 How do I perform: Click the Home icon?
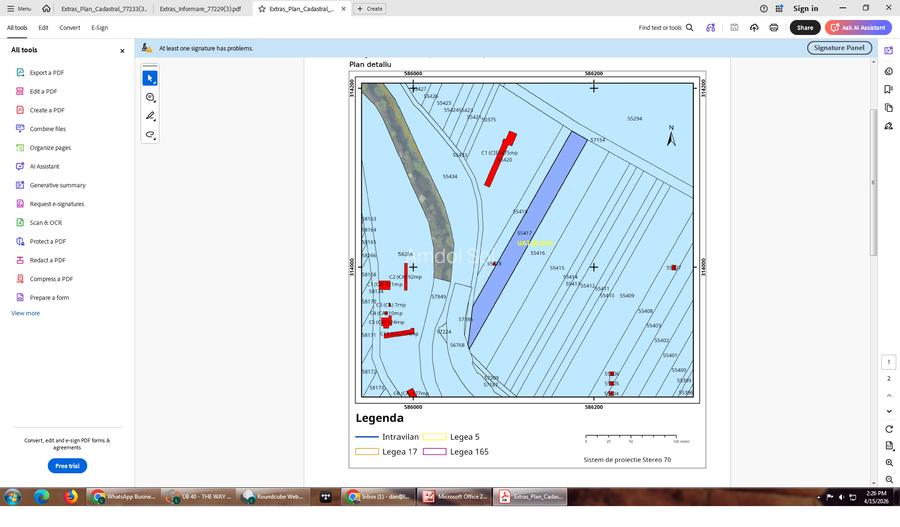tap(46, 8)
